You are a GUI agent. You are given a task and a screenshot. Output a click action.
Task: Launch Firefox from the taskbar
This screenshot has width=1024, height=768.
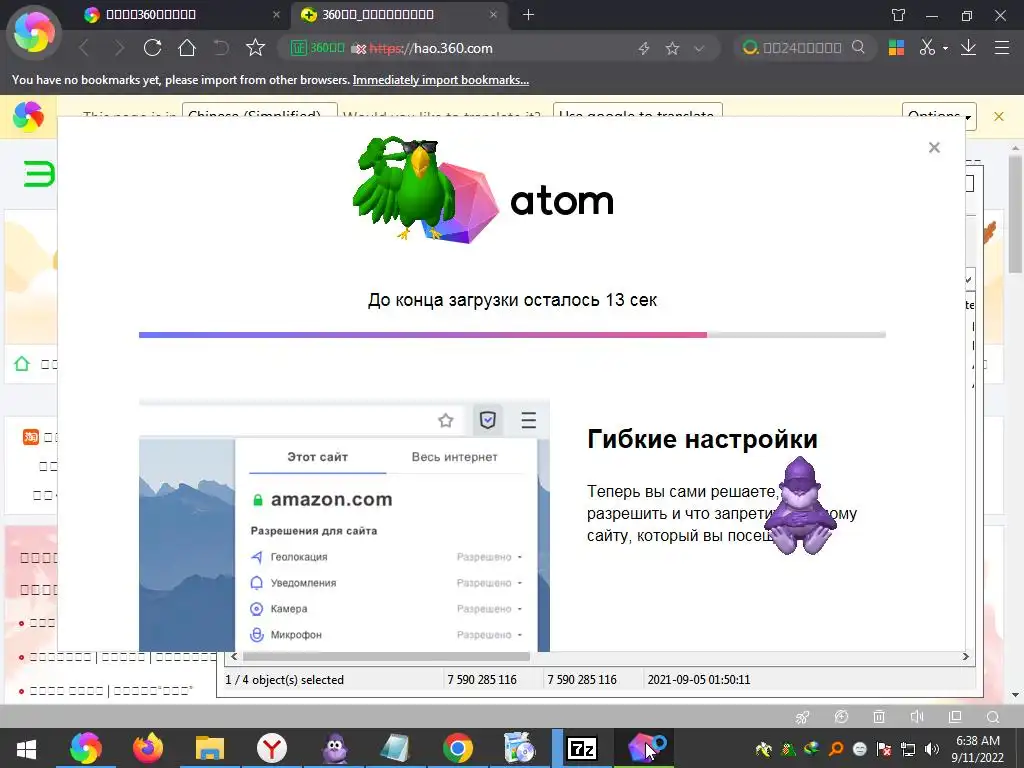pyautogui.click(x=148, y=748)
